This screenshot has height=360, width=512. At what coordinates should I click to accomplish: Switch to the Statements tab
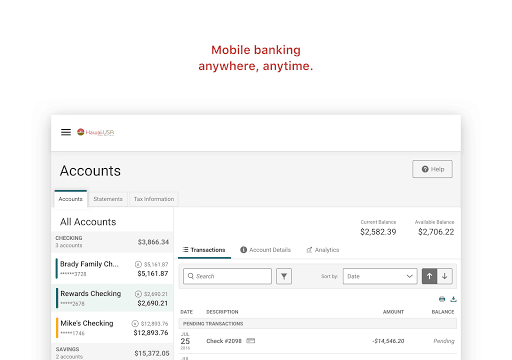tap(108, 199)
